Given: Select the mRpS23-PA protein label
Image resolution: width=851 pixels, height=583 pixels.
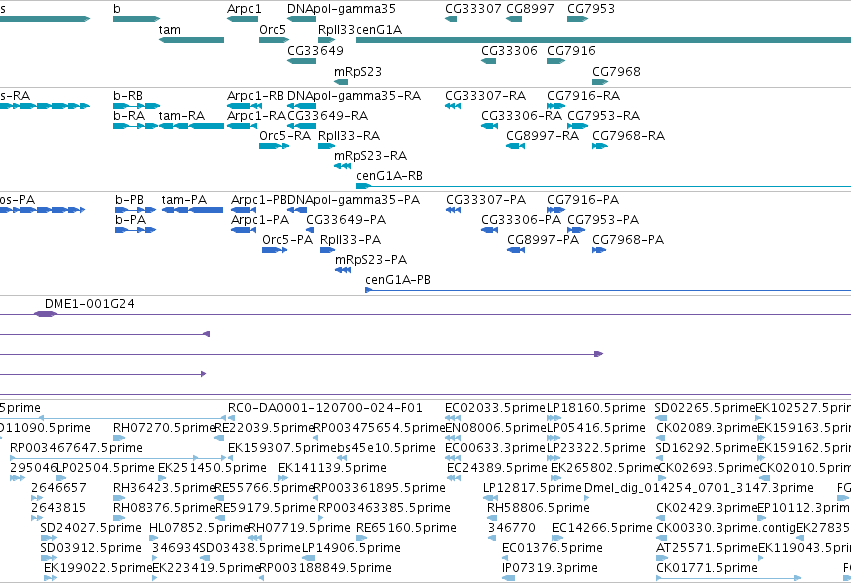Looking at the screenshot, I should (371, 260).
